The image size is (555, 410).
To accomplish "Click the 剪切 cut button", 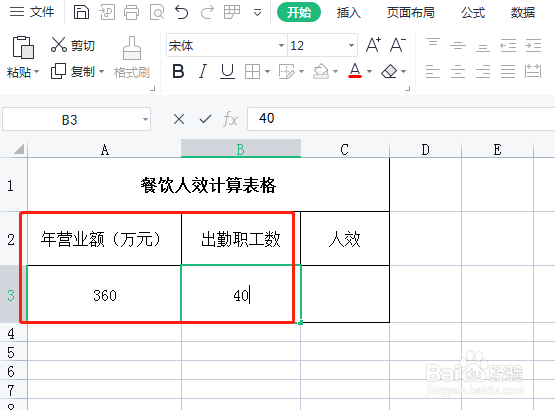I will (73, 45).
